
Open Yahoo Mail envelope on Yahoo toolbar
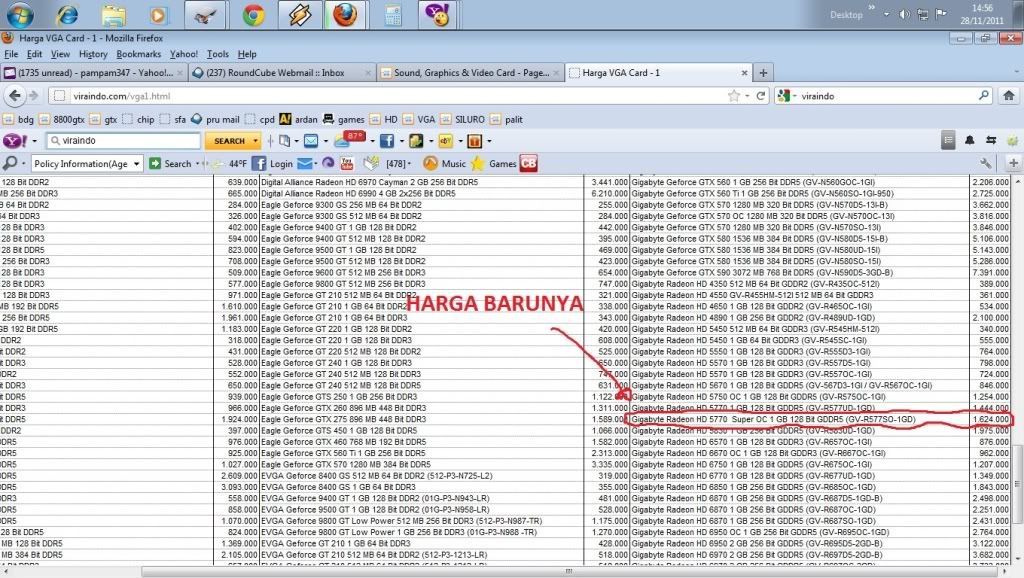click(x=311, y=140)
